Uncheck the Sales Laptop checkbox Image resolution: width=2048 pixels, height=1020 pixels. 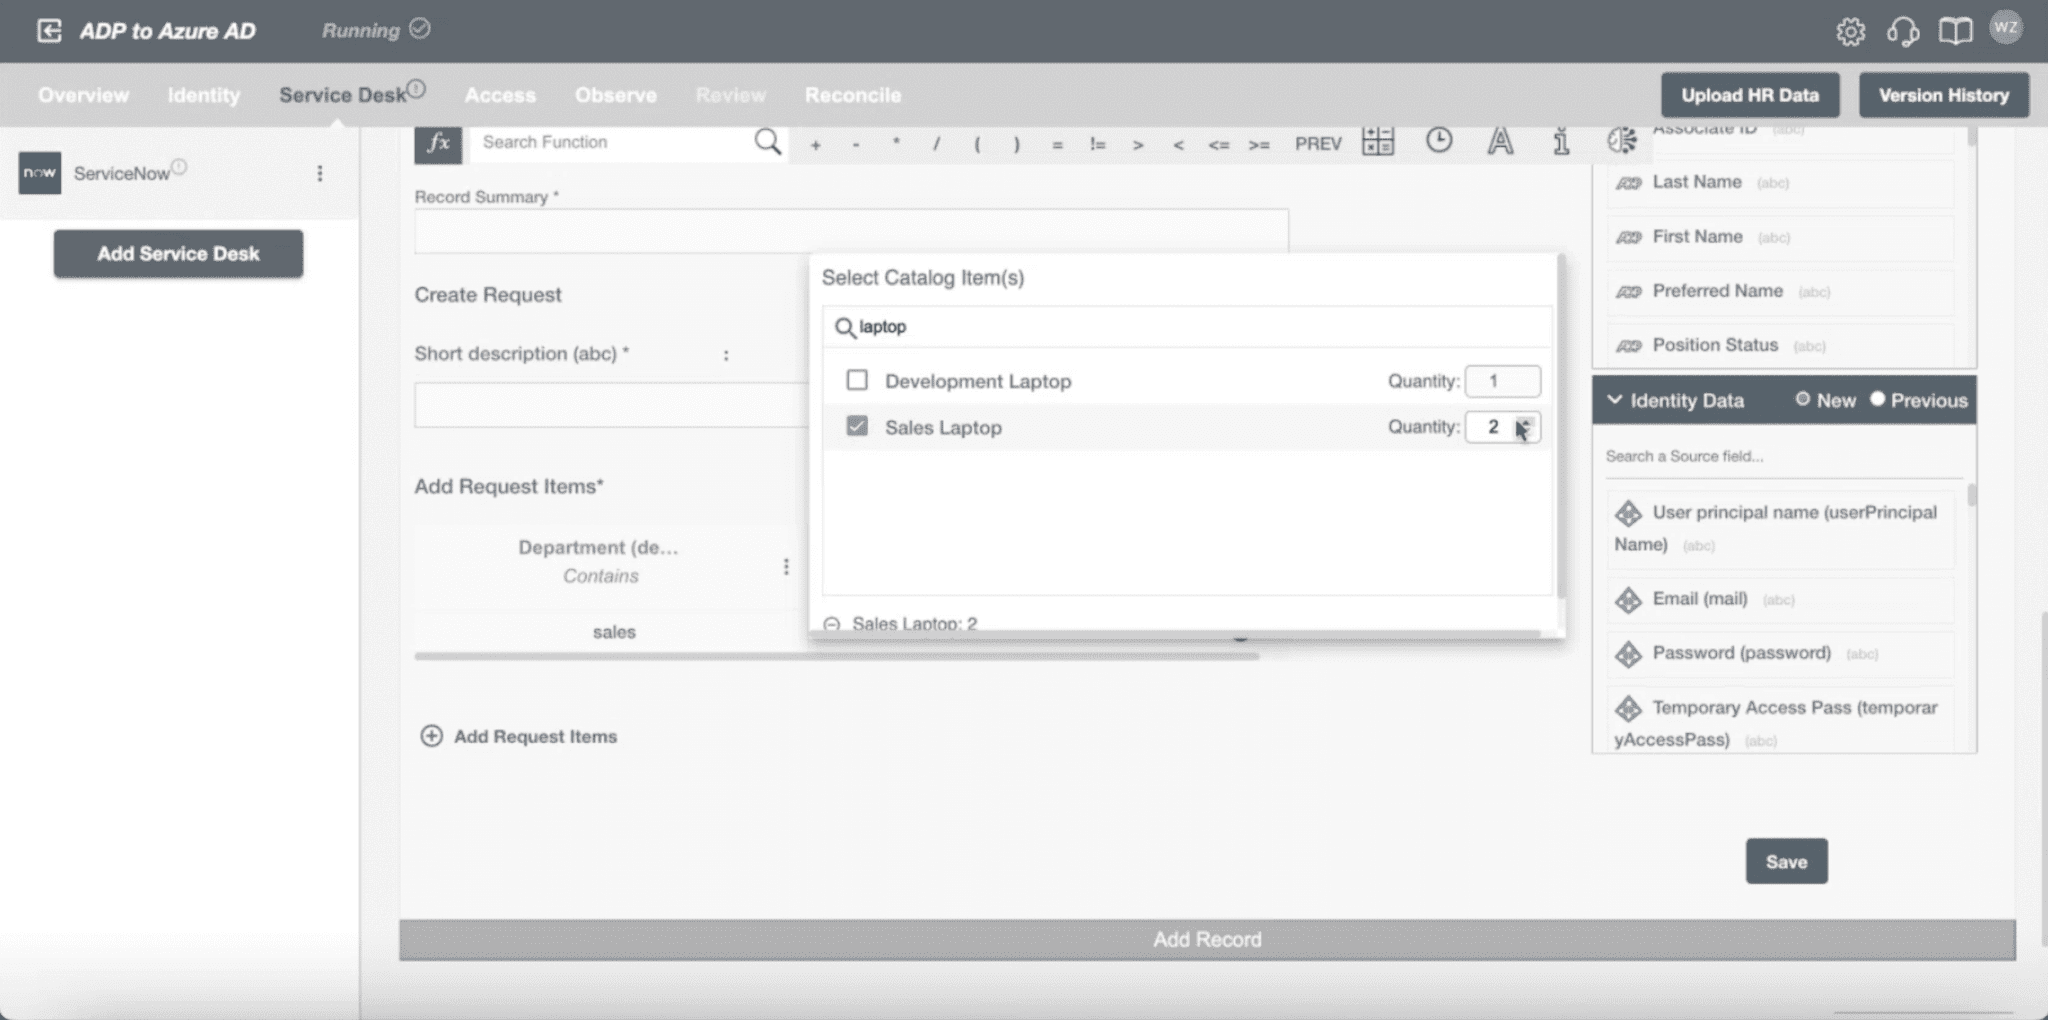pos(857,427)
